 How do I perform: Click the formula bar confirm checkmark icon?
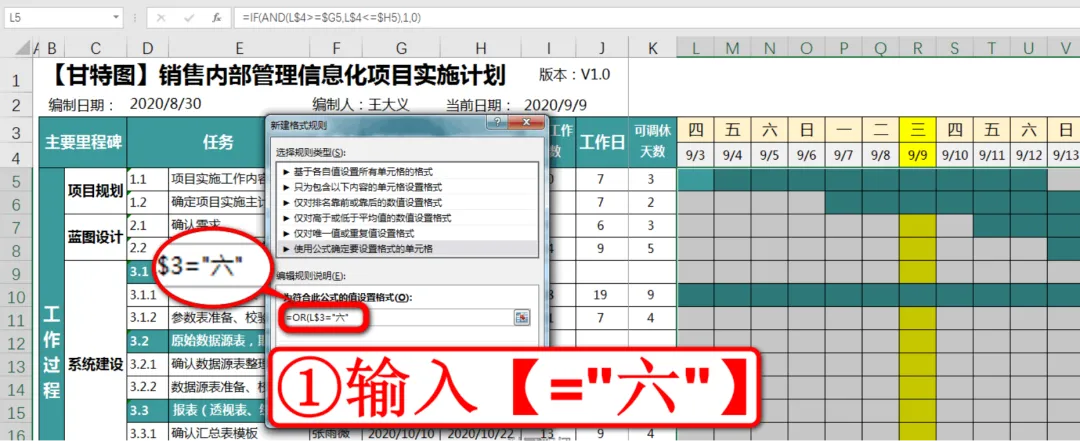pos(189,18)
